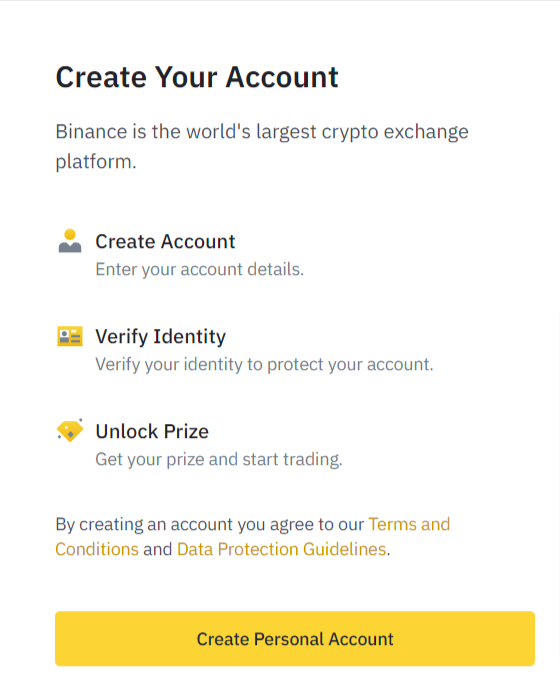Click 'Verify your identity to protect your account.' text
The image size is (560, 686).
[x=264, y=364]
